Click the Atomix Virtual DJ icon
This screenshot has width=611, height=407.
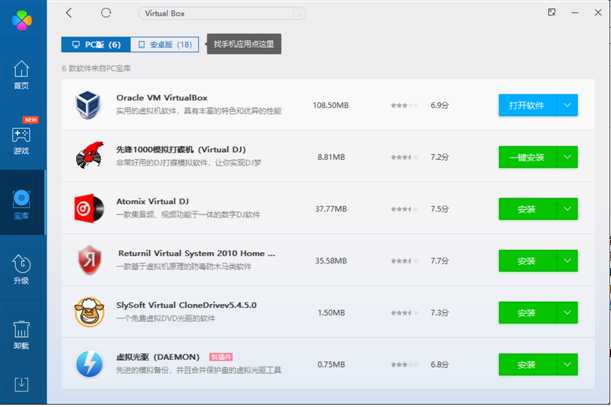(x=89, y=208)
